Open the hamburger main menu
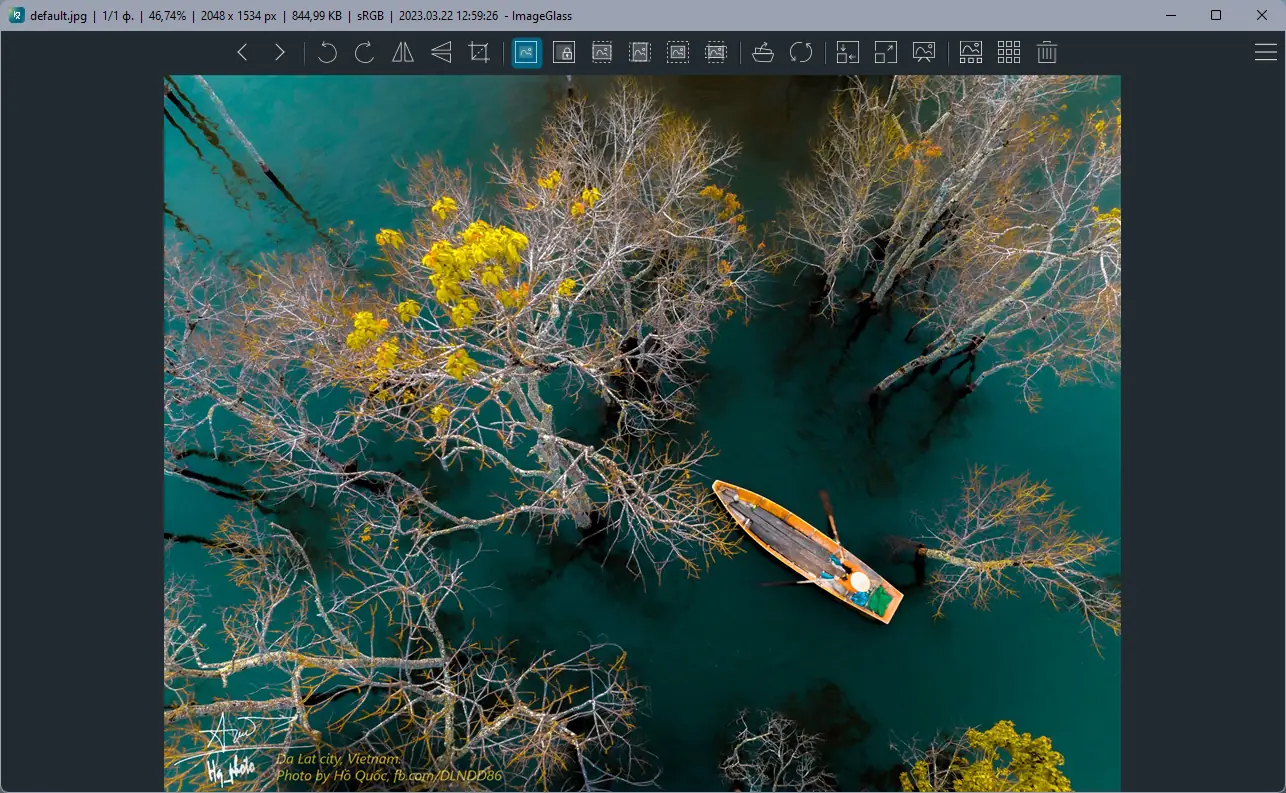The image size is (1286, 793). point(1265,53)
